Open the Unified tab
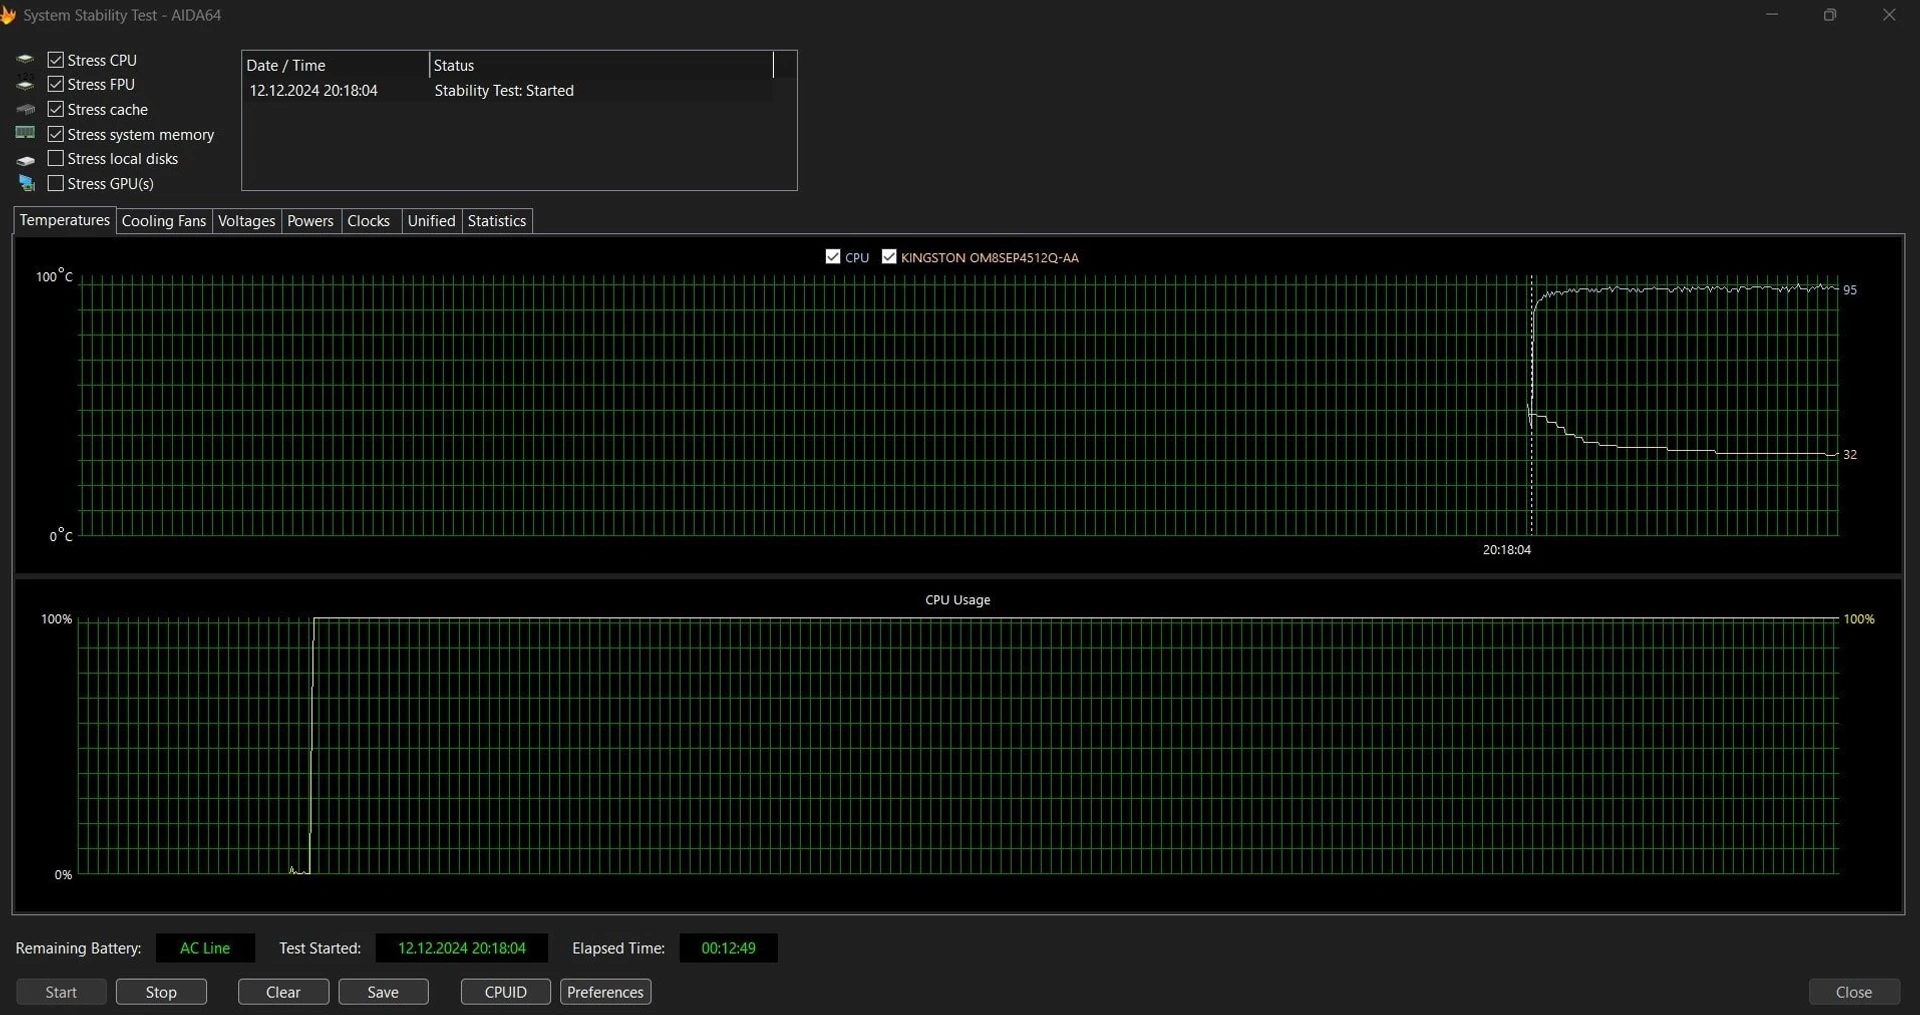1920x1015 pixels. 432,221
